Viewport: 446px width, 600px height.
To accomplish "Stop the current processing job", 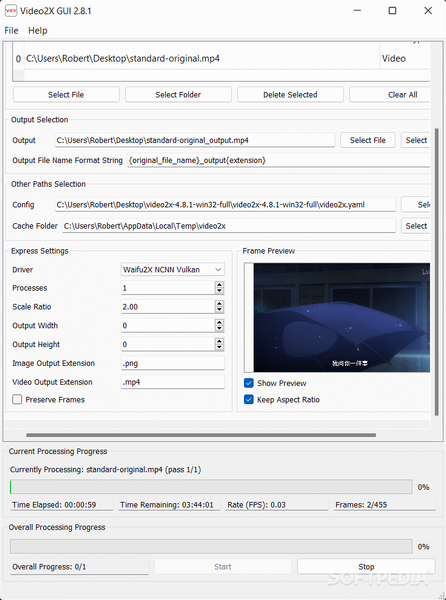I will click(366, 567).
